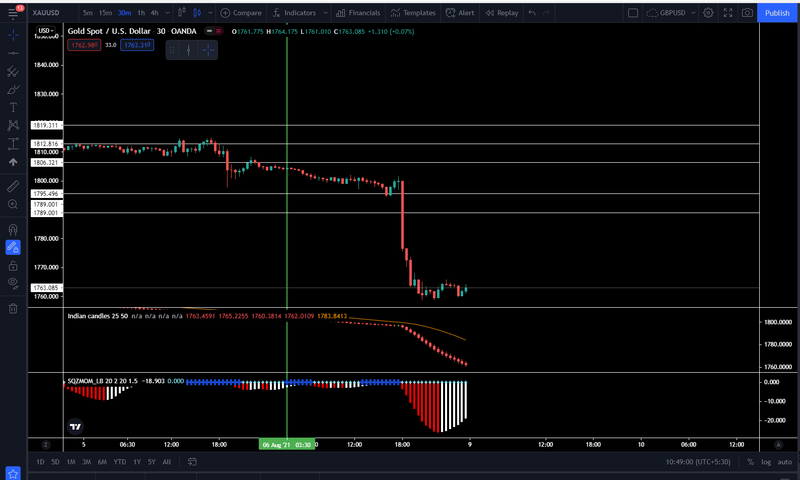Take a chart snapshot with camera

pyautogui.click(x=747, y=13)
